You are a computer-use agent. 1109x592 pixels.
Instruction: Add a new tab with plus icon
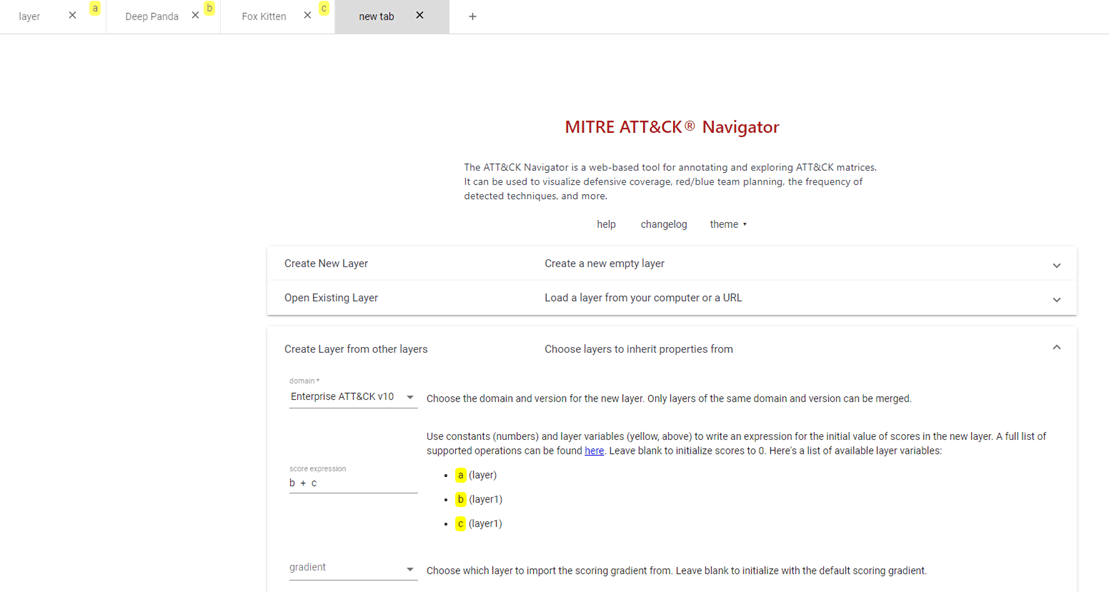(x=473, y=16)
